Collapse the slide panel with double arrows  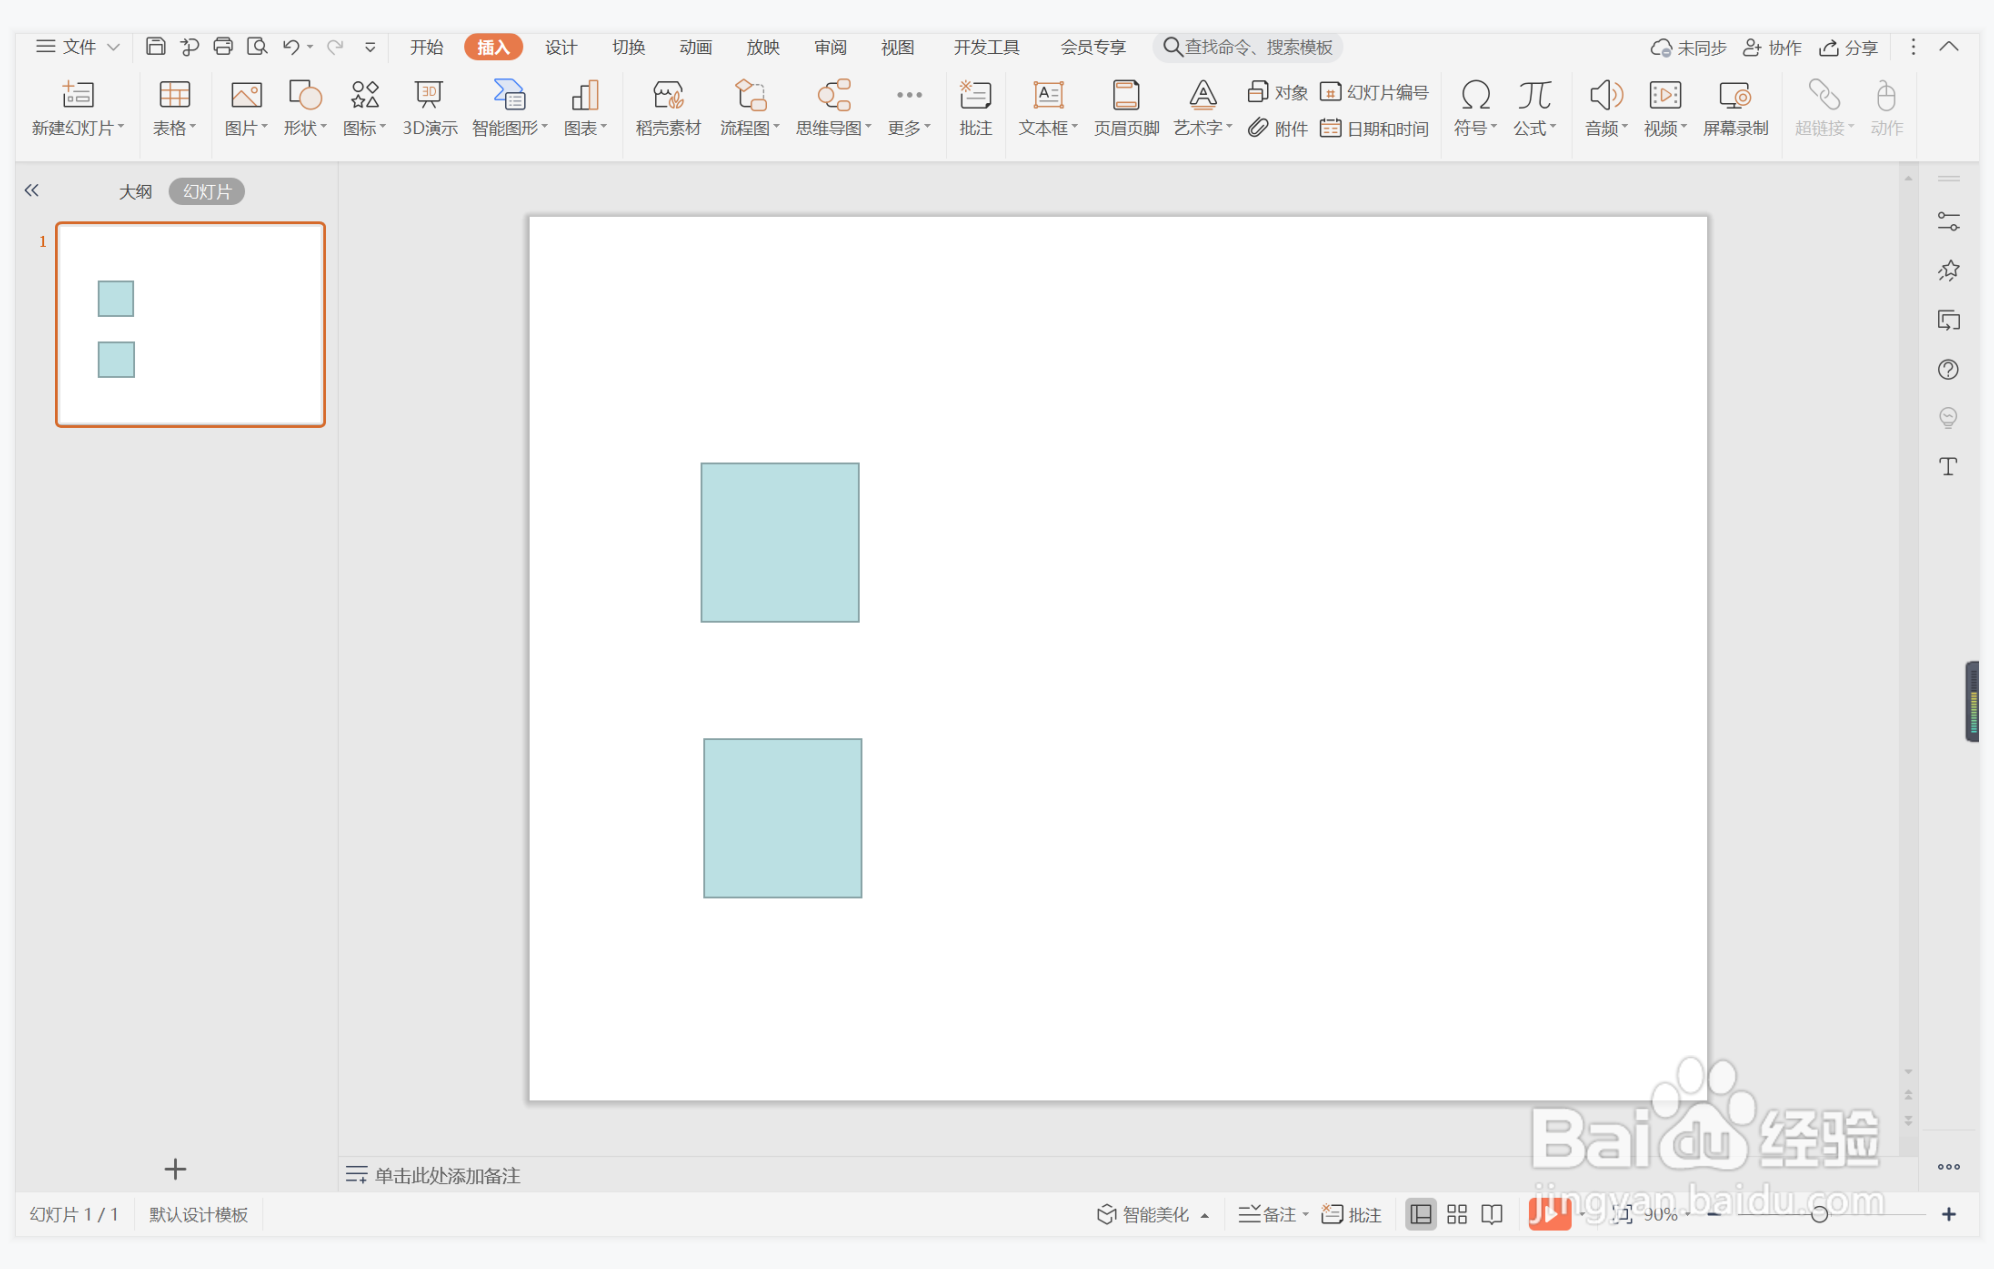coord(32,190)
